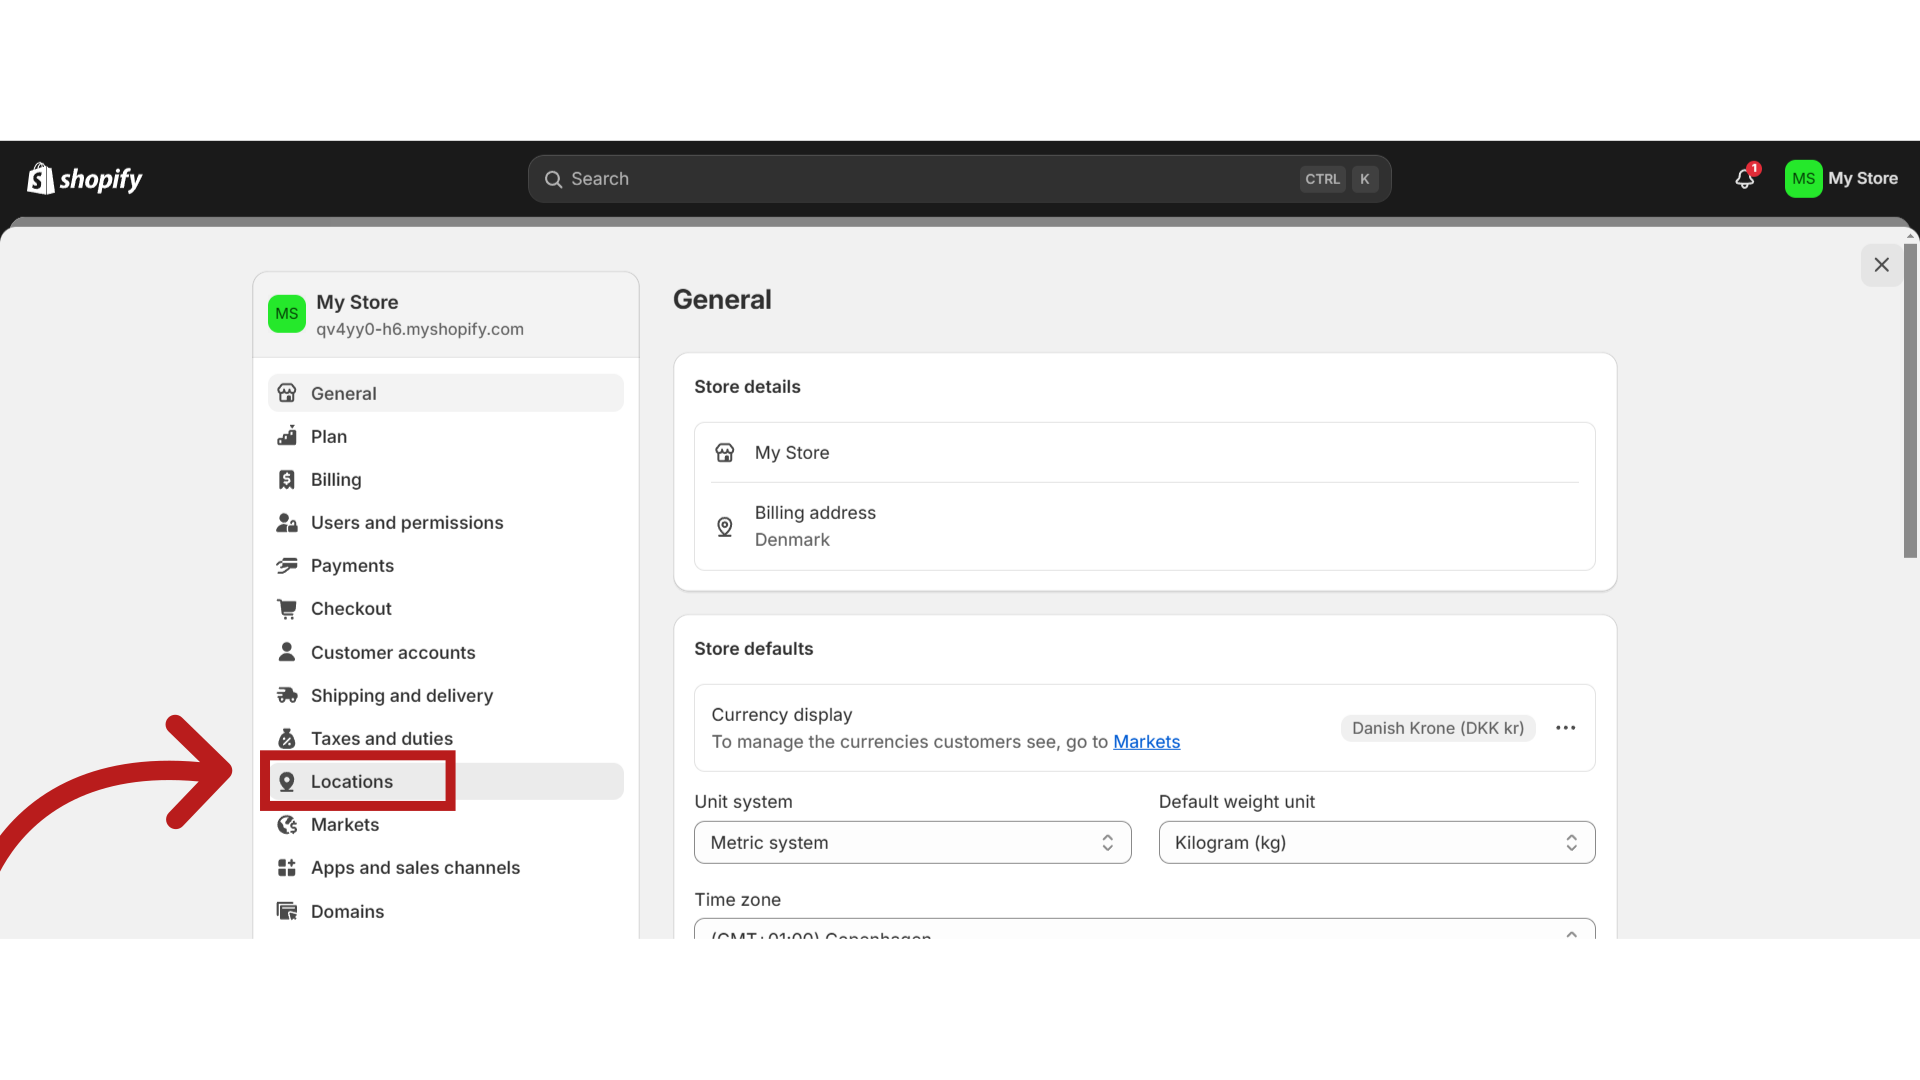Click the Plan chart icon
Image resolution: width=1920 pixels, height=1080 pixels.
pyautogui.click(x=287, y=436)
